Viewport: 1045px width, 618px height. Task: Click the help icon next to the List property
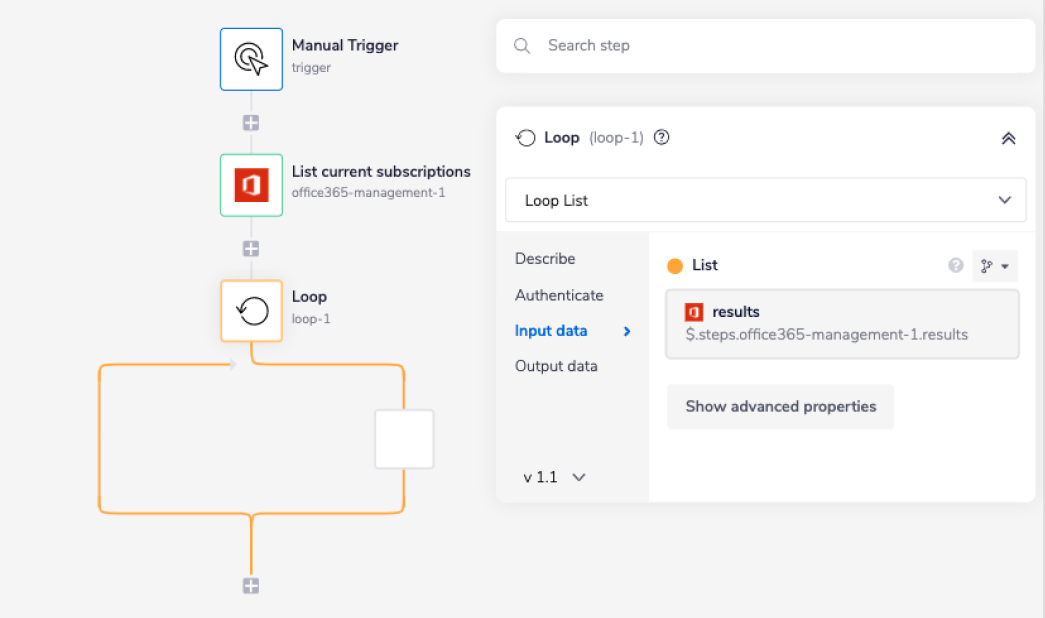[955, 265]
